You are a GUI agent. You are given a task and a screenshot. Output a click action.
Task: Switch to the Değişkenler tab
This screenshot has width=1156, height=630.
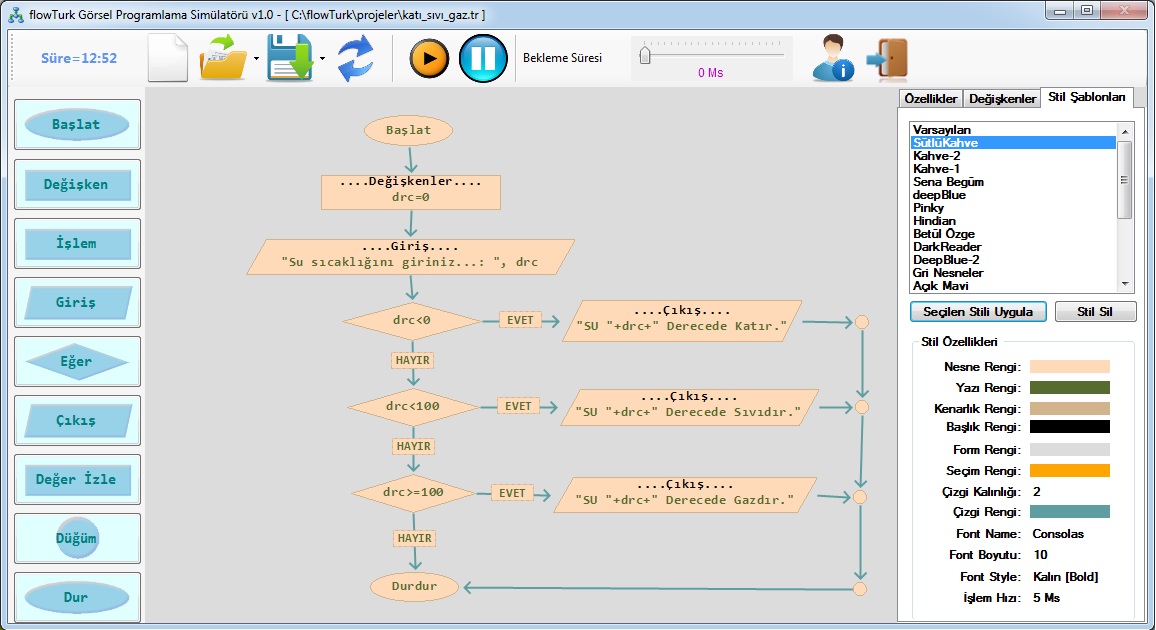tap(1002, 99)
